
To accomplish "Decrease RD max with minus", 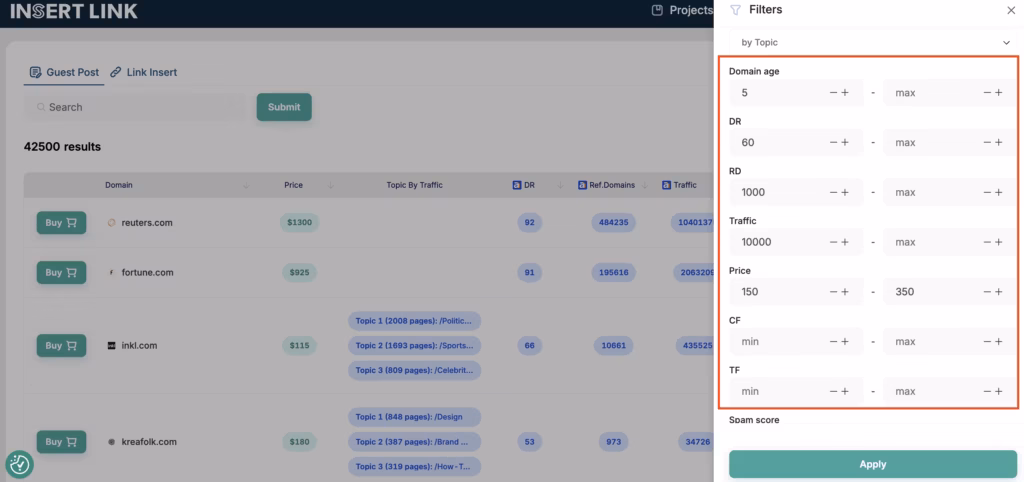I will (987, 193).
